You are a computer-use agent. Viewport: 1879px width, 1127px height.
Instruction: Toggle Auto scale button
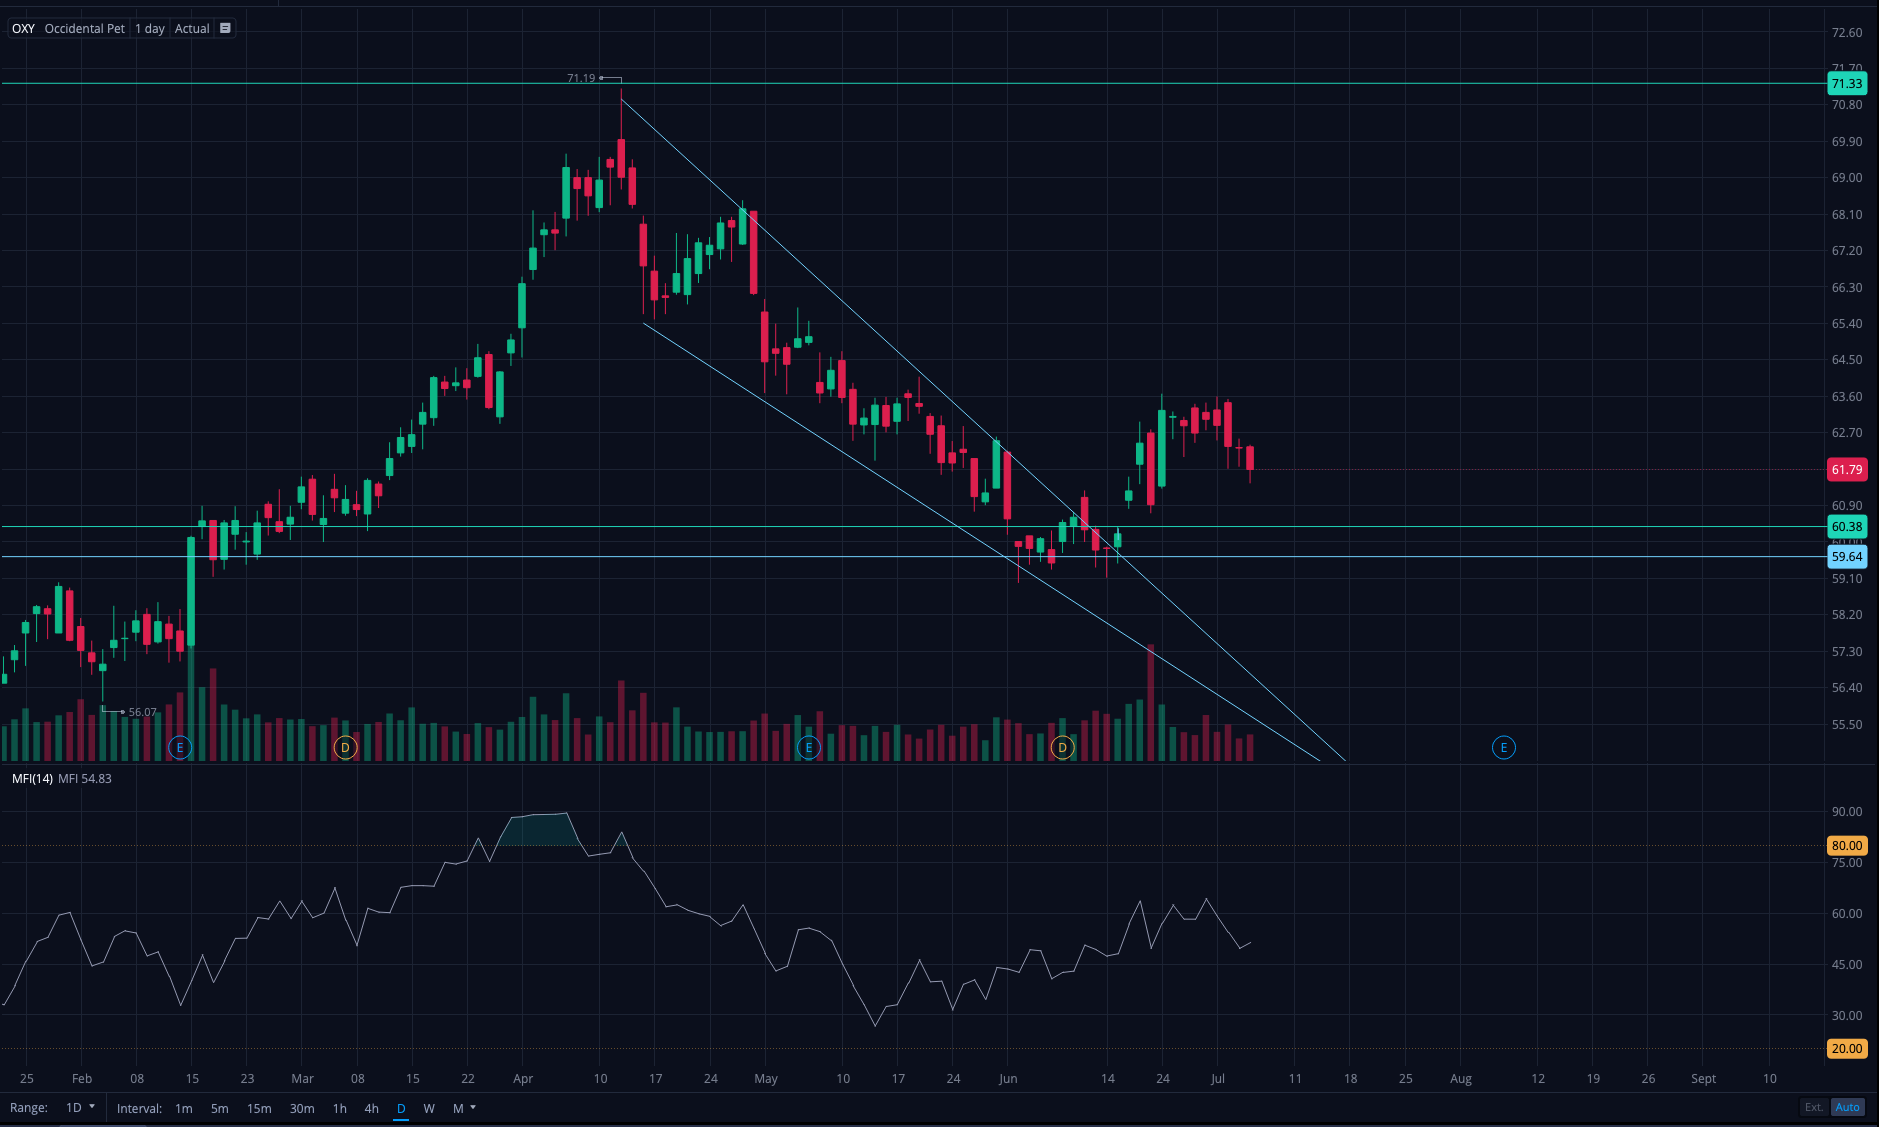pyautogui.click(x=1847, y=1107)
